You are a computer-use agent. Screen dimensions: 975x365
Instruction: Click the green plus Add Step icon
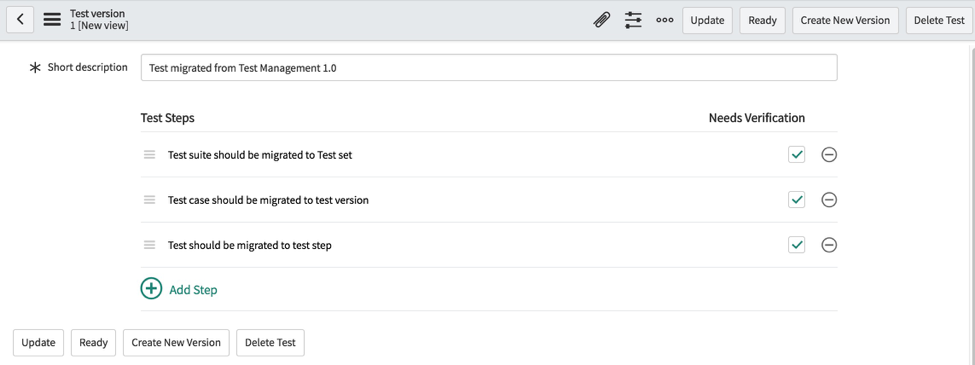click(x=150, y=289)
